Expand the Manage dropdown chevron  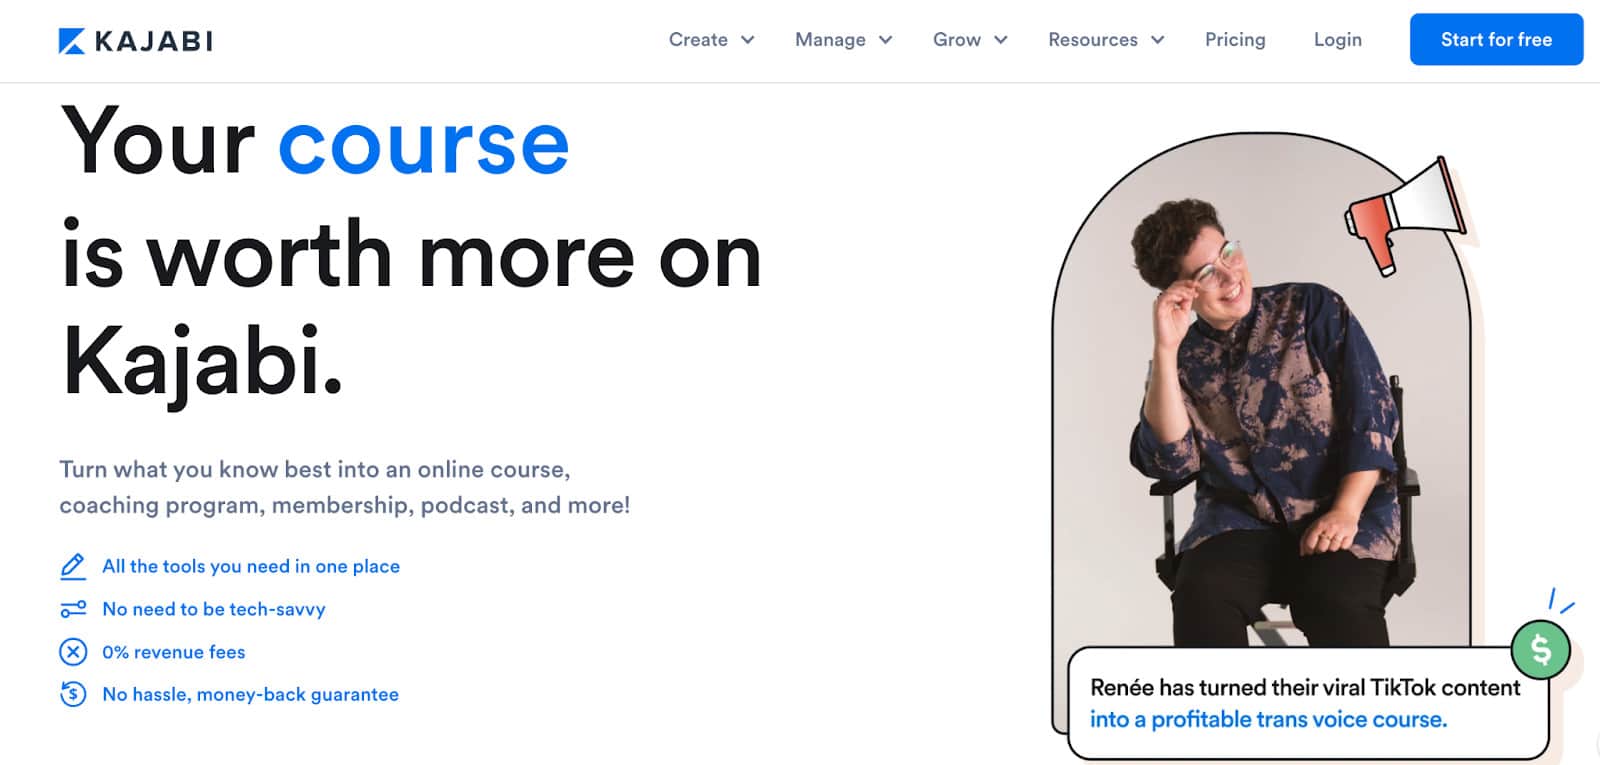point(885,40)
